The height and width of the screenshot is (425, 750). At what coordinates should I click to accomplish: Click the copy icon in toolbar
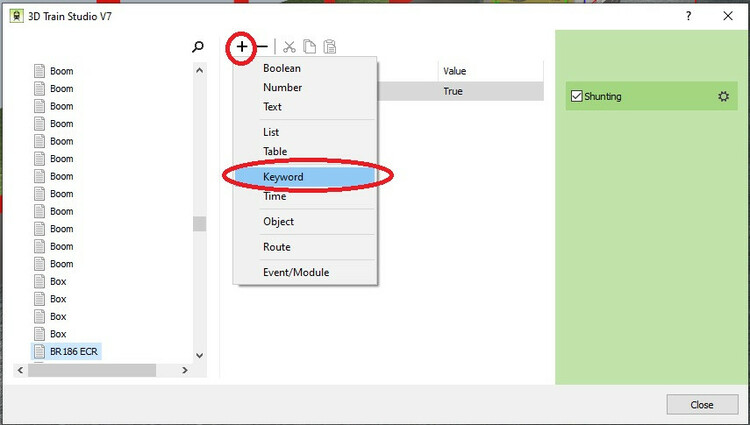(x=309, y=46)
